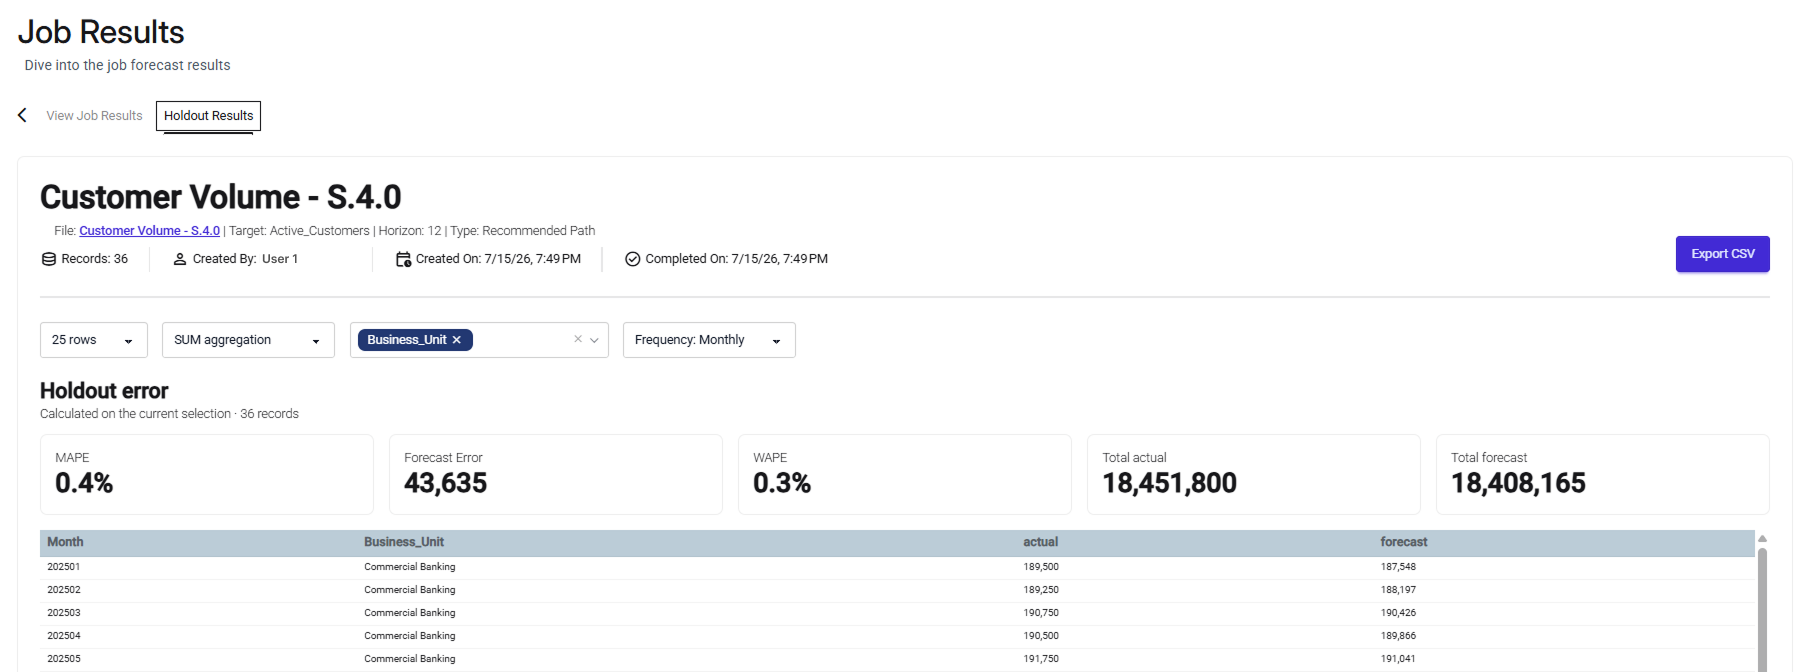Image resolution: width=1816 pixels, height=672 pixels.
Task: Click the back arrow icon
Action: pos(22,115)
